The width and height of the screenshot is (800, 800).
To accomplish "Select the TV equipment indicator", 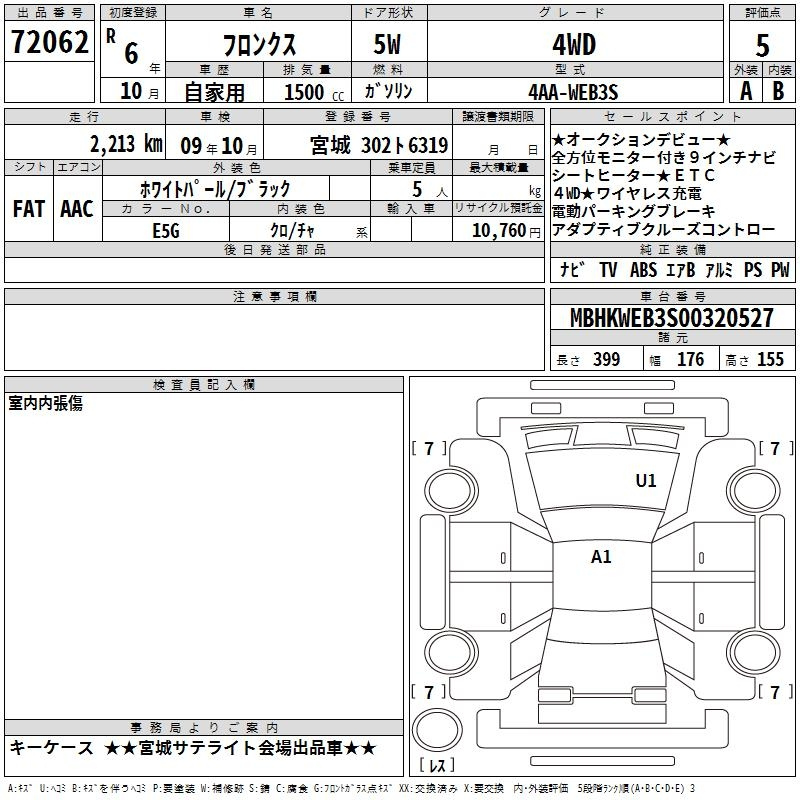I will [x=609, y=270].
